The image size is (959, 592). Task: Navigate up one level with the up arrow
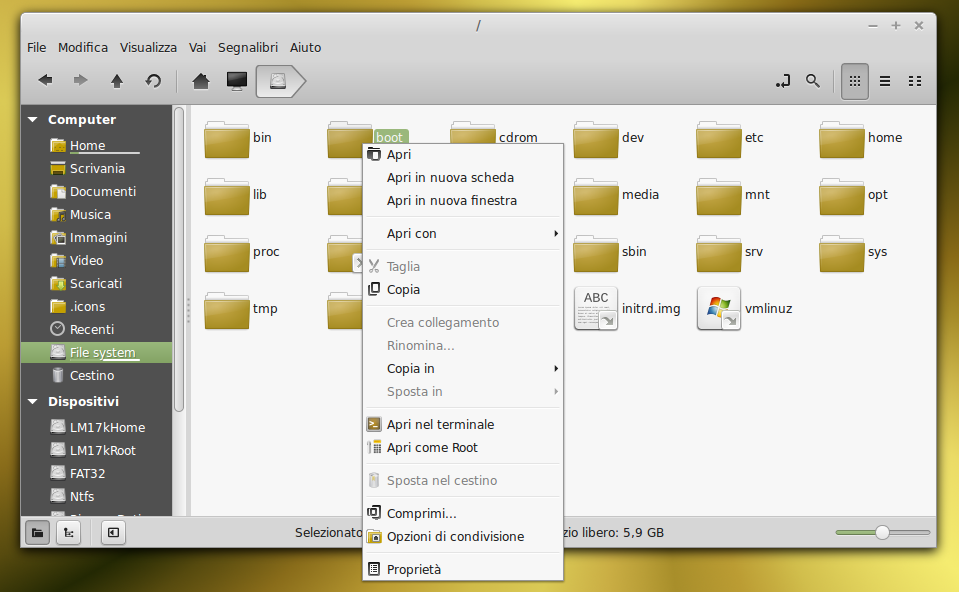click(116, 81)
